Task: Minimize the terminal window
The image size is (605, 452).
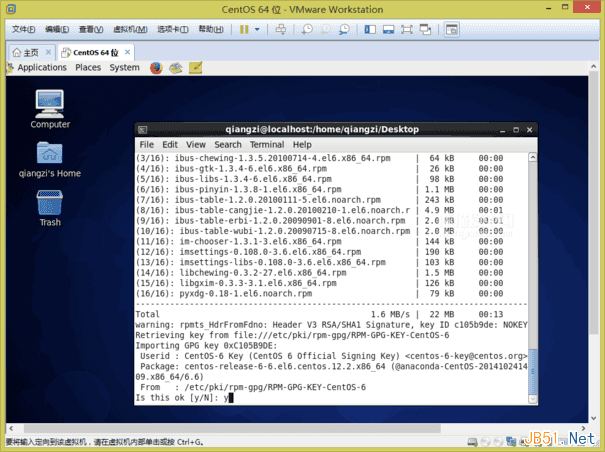Action: click(502, 130)
